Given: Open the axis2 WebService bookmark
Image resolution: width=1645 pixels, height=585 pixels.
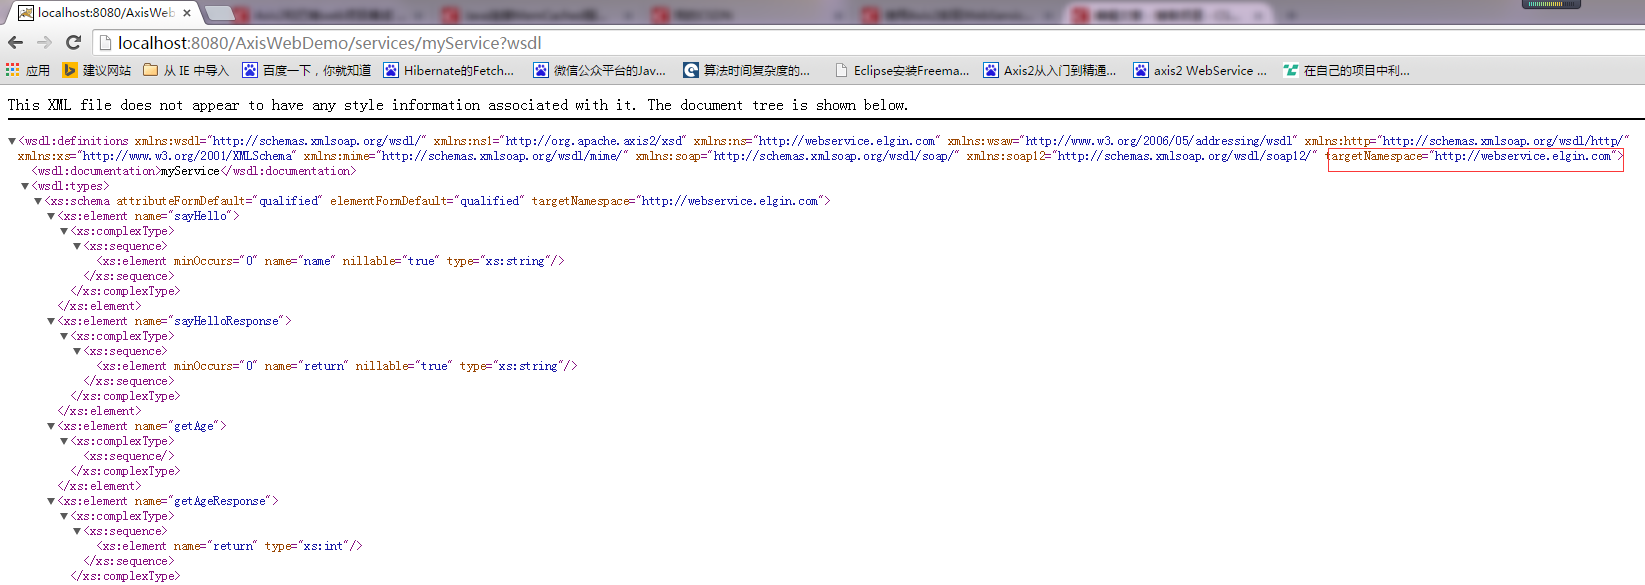Looking at the screenshot, I should coord(1200,70).
